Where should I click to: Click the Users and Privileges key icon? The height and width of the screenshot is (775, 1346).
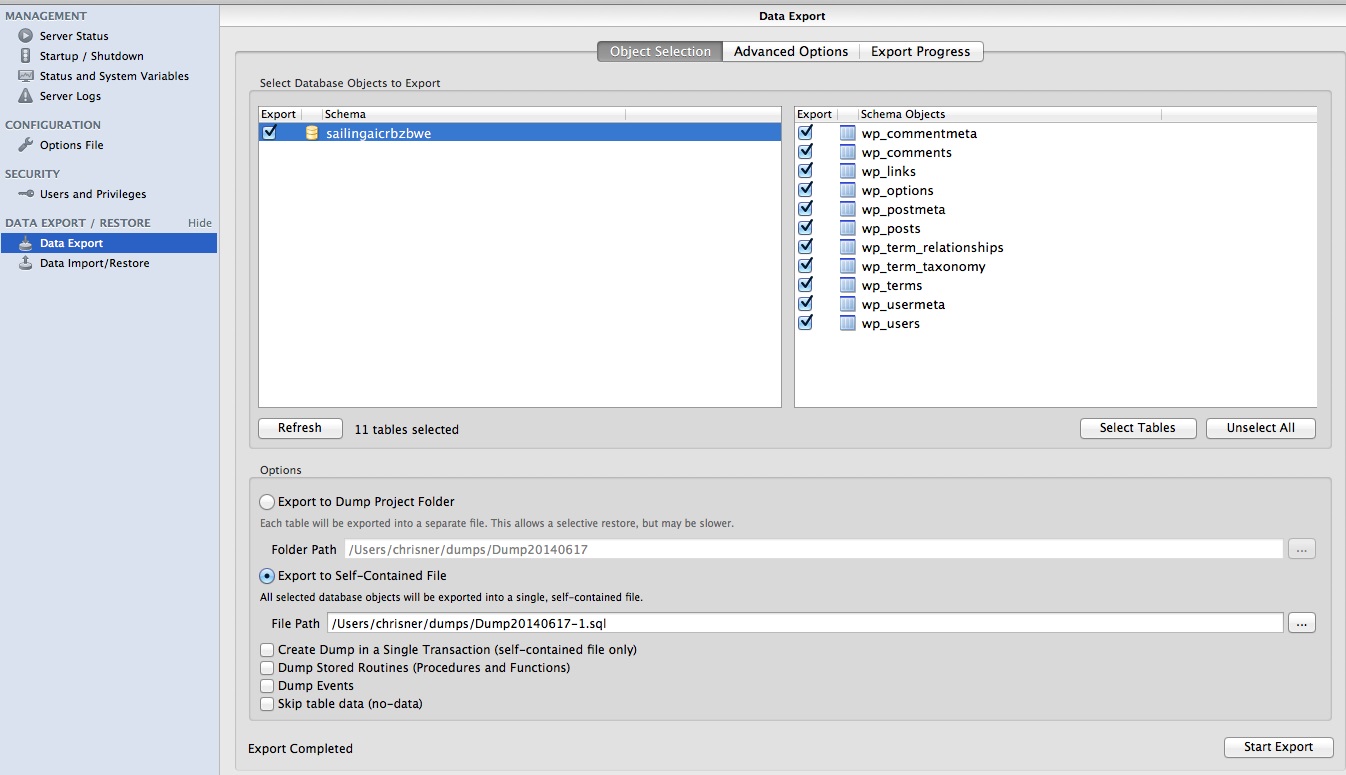point(26,194)
